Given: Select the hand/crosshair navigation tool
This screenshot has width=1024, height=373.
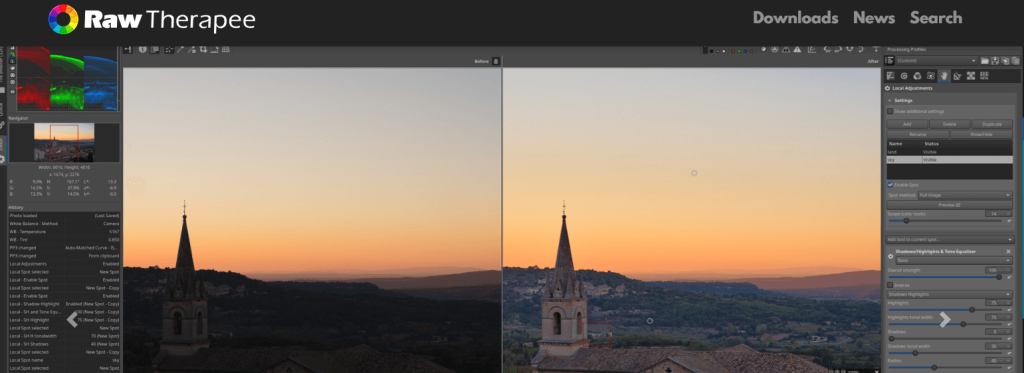Looking at the screenshot, I should tap(169, 49).
